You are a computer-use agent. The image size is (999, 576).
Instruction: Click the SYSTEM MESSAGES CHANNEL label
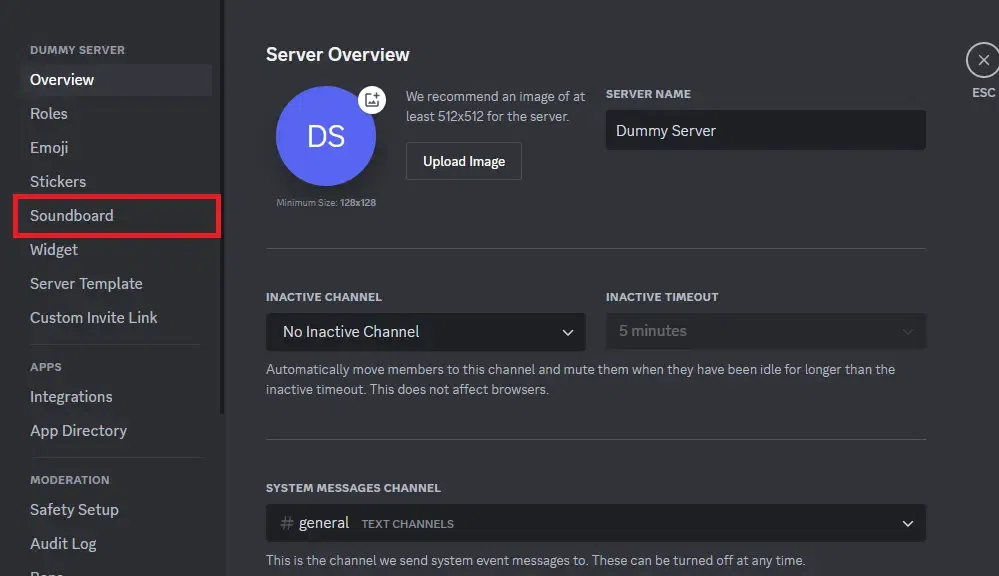click(353, 488)
